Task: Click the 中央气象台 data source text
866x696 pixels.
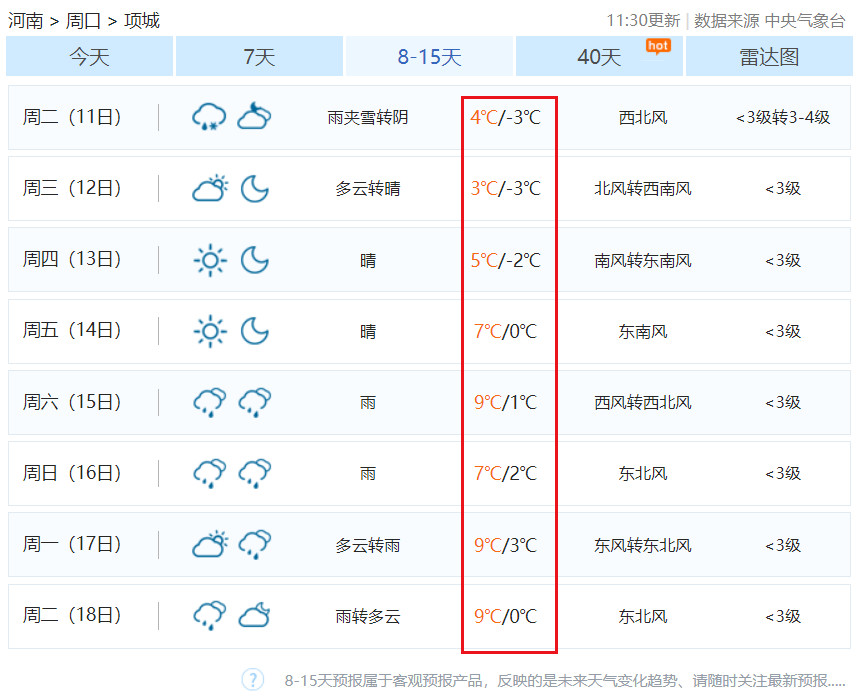Action: click(805, 21)
